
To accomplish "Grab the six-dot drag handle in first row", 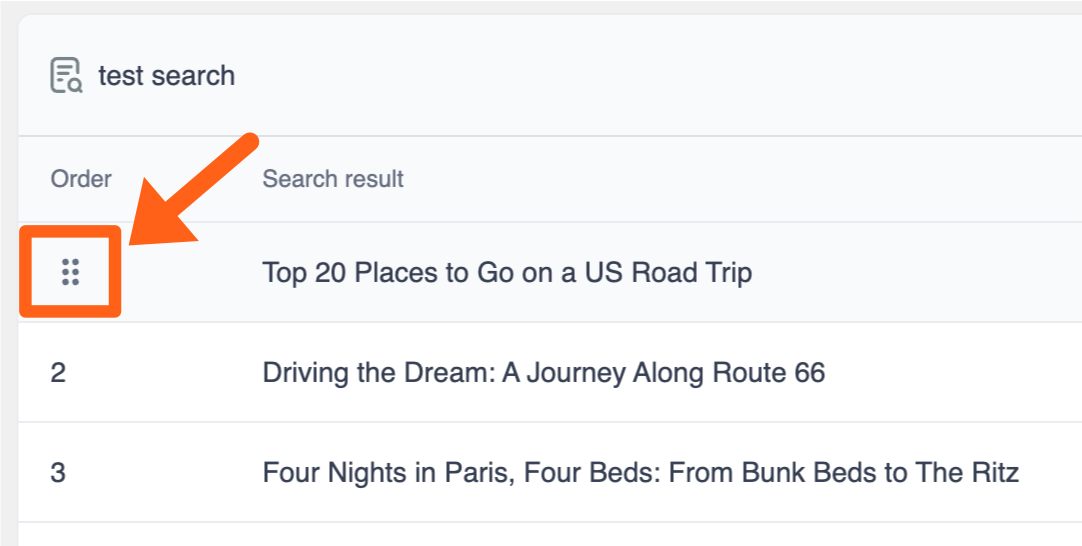I will (70, 272).
